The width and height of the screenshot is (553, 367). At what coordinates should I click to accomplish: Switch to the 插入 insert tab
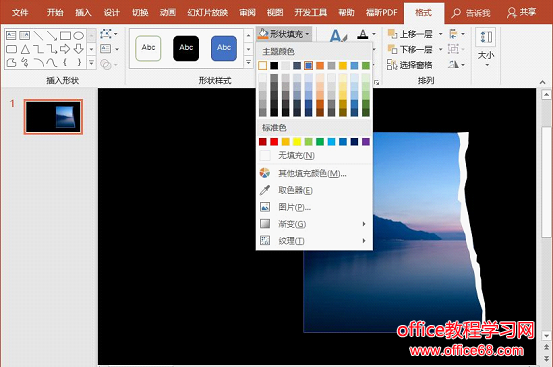coord(83,13)
